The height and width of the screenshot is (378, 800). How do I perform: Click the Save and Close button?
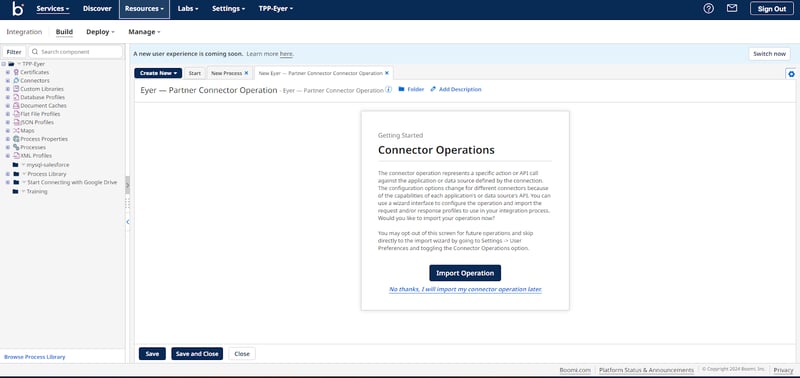tap(197, 354)
